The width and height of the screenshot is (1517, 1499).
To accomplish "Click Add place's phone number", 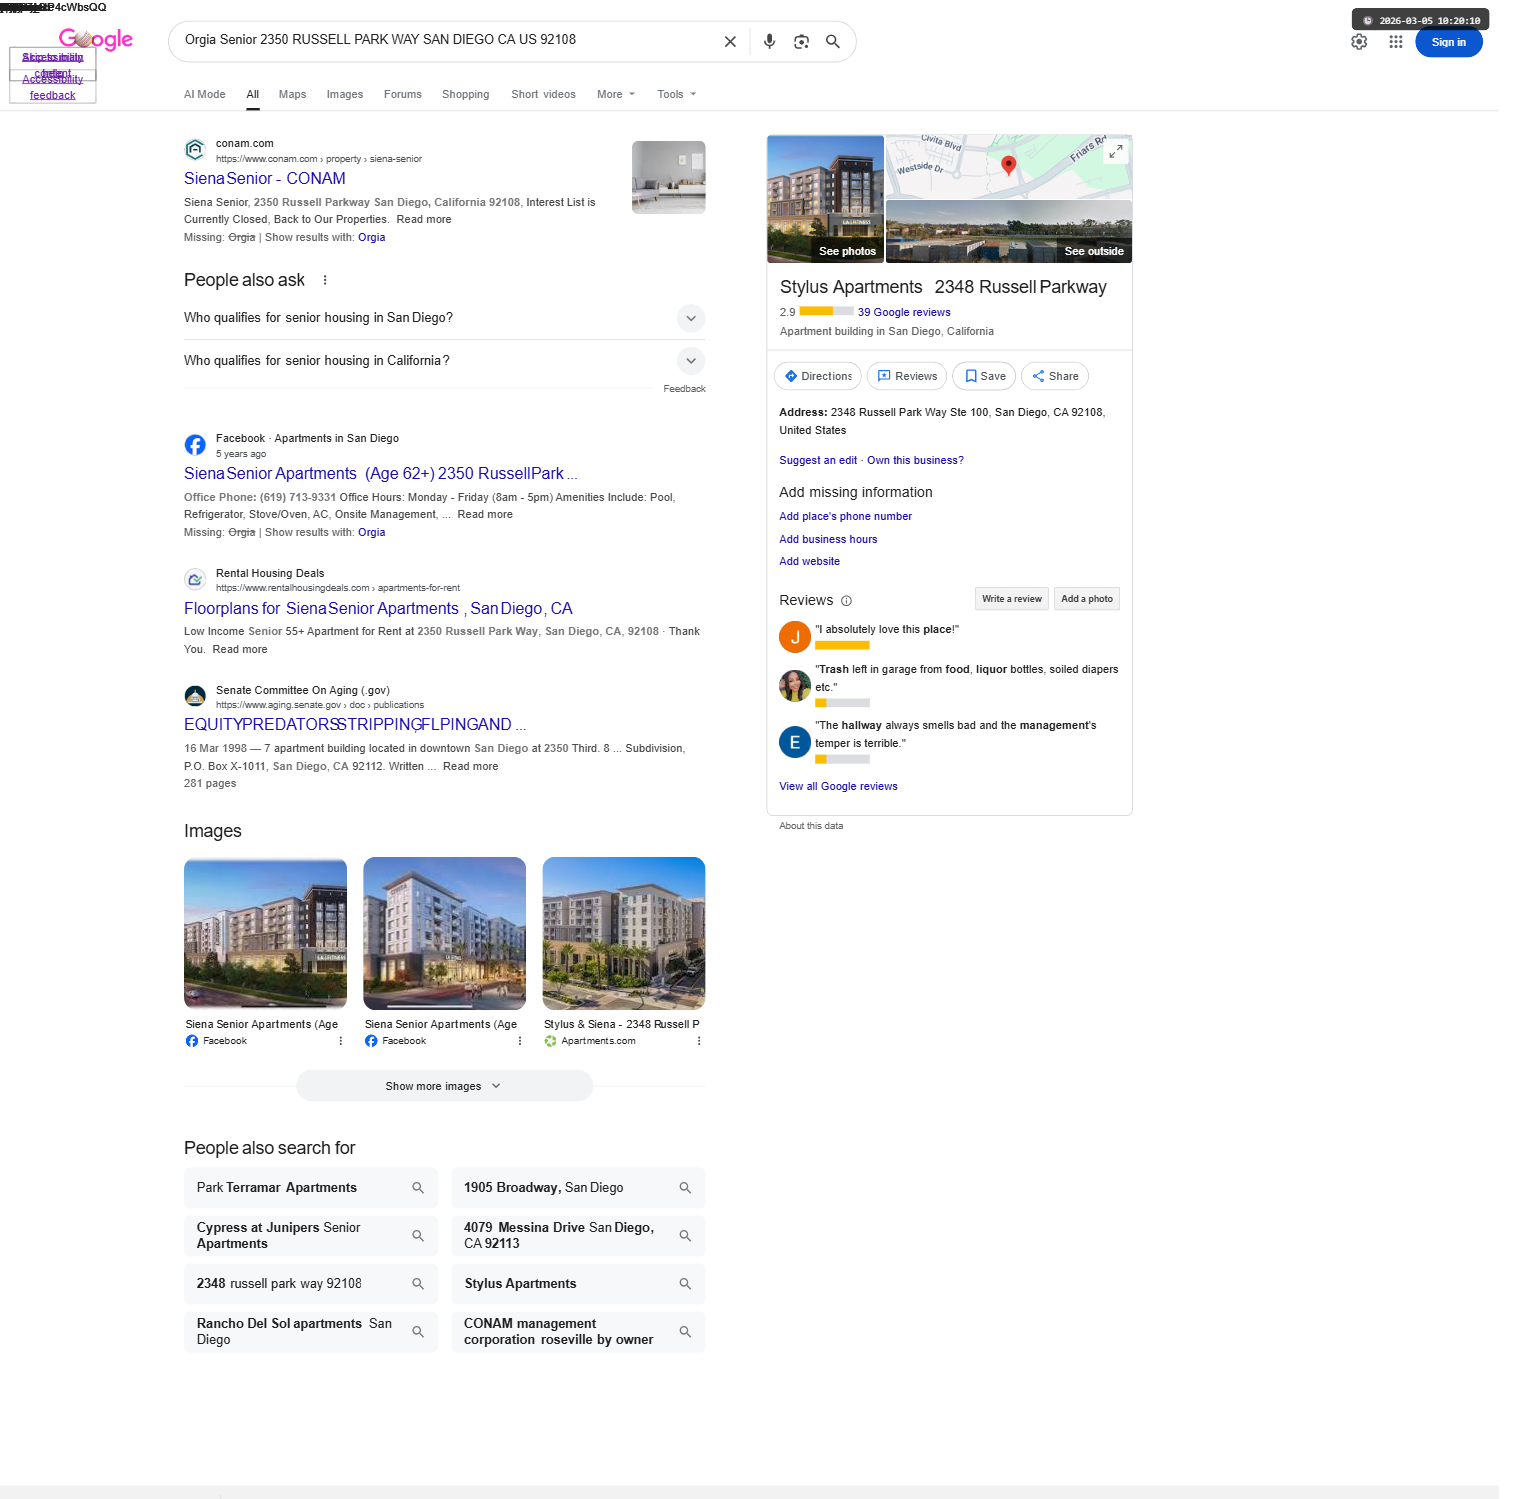I will tap(845, 517).
